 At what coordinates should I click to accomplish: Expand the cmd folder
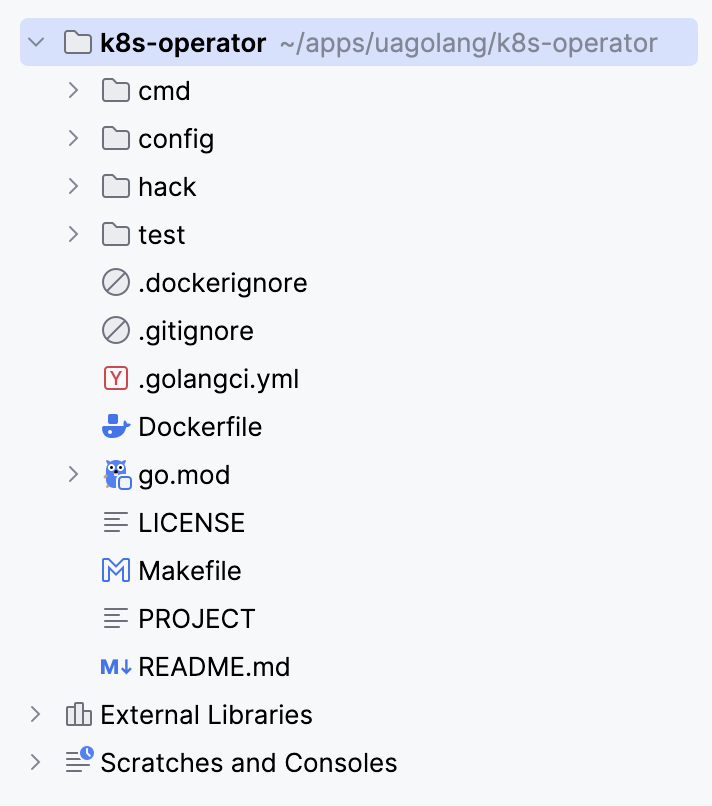74,90
